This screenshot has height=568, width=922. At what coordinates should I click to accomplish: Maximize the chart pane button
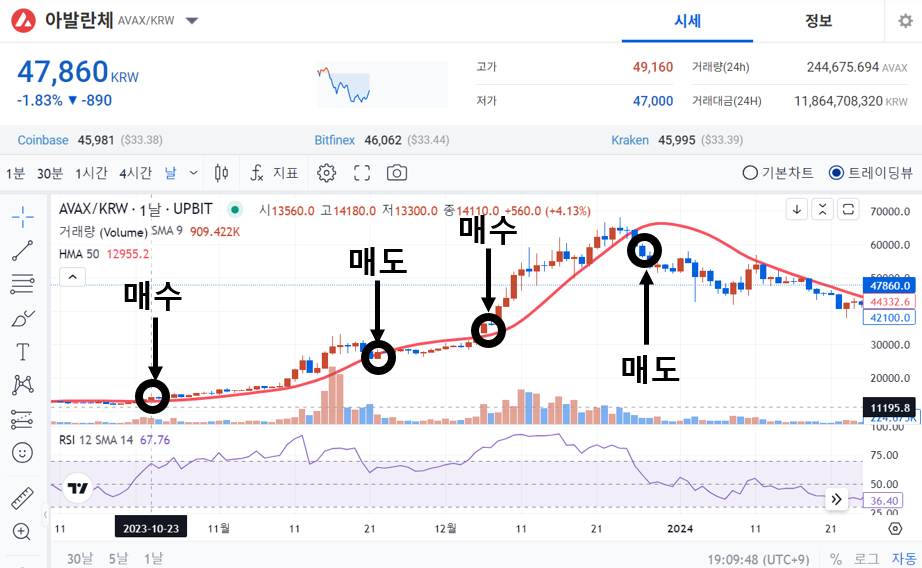click(848, 209)
